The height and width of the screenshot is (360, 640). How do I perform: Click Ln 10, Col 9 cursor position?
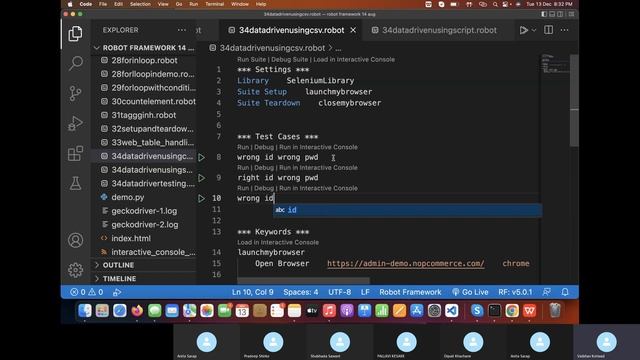pyautogui.click(x=253, y=292)
